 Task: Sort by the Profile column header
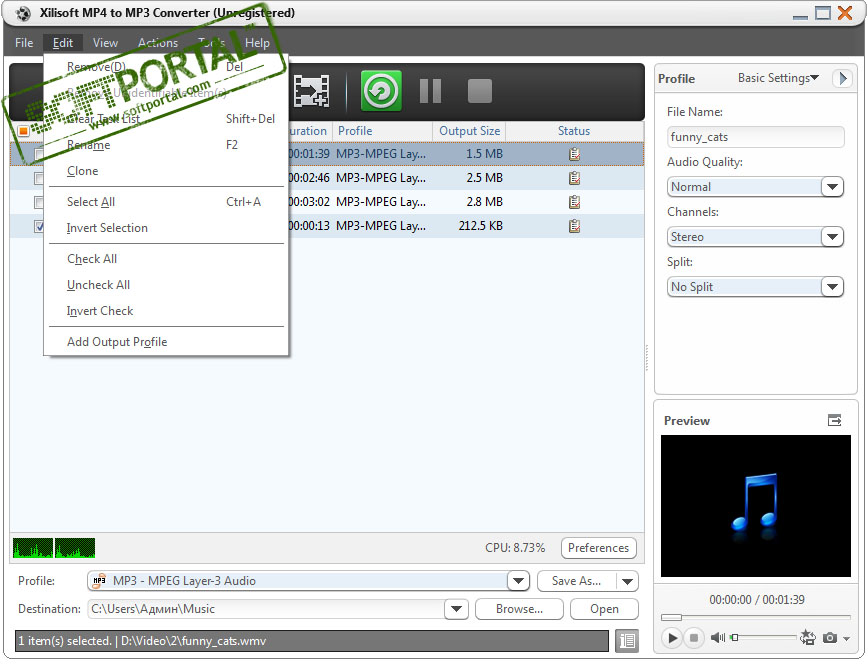(382, 131)
